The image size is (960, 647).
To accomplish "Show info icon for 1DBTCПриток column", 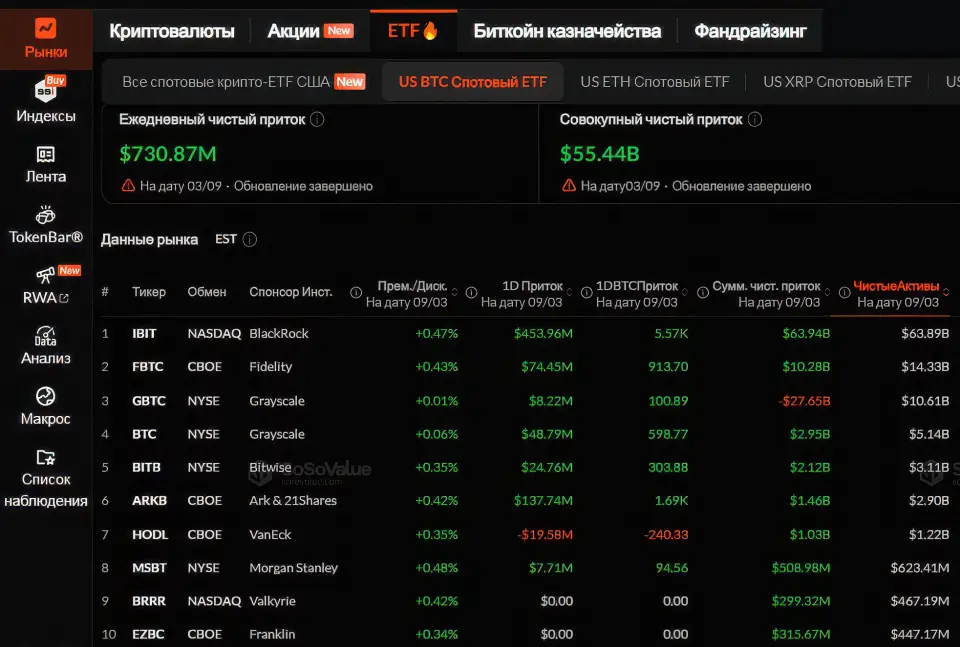I will point(586,293).
